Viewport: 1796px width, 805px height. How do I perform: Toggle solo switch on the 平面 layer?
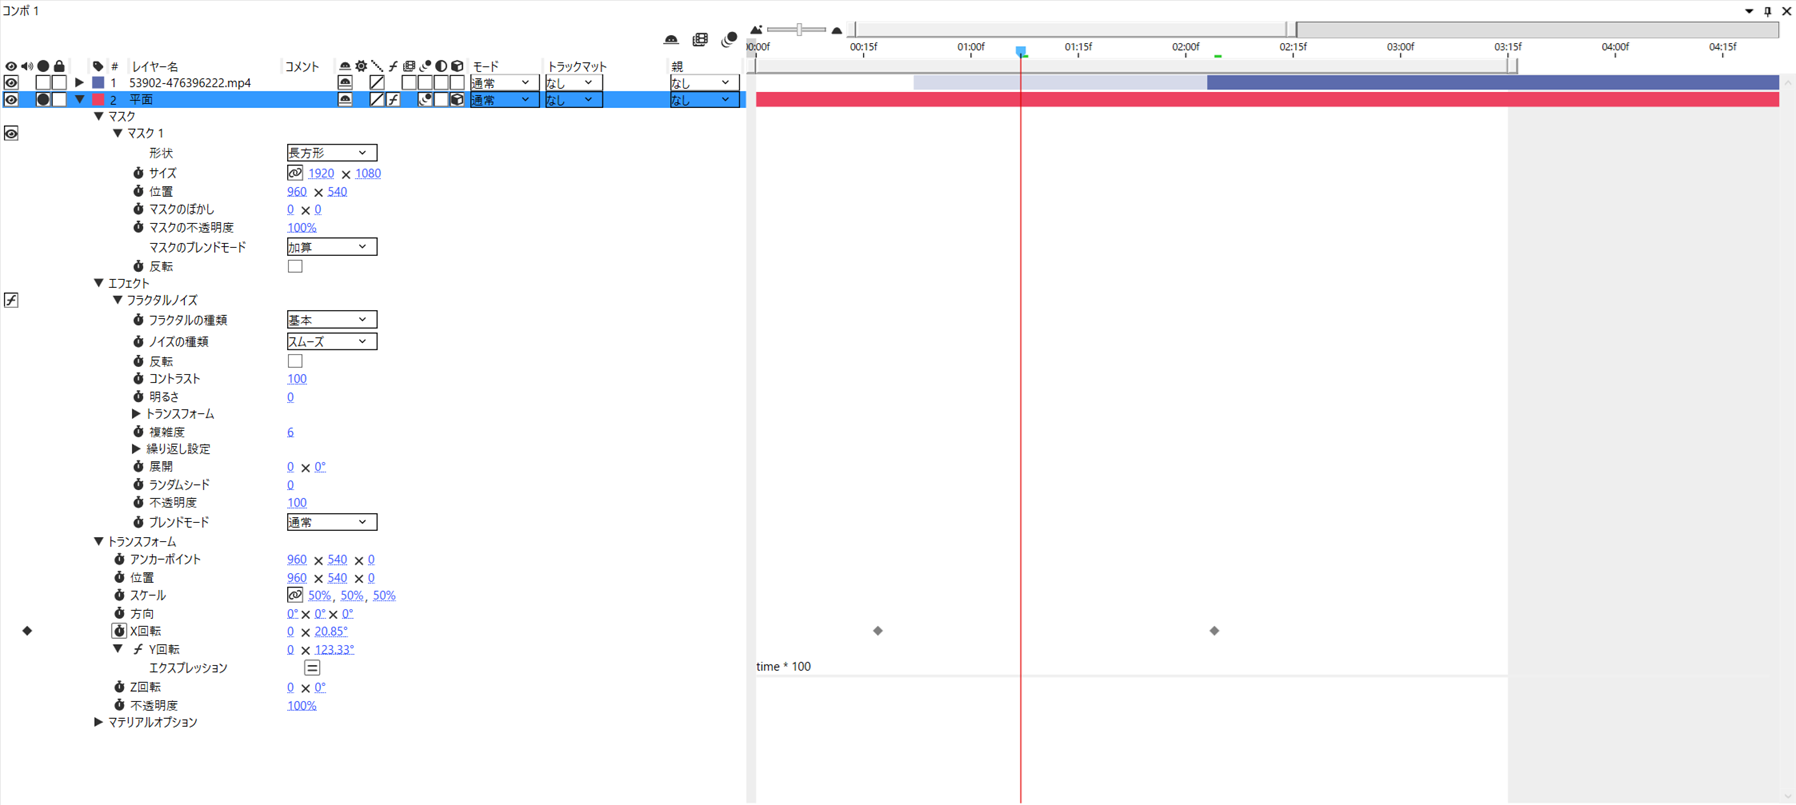click(x=43, y=100)
